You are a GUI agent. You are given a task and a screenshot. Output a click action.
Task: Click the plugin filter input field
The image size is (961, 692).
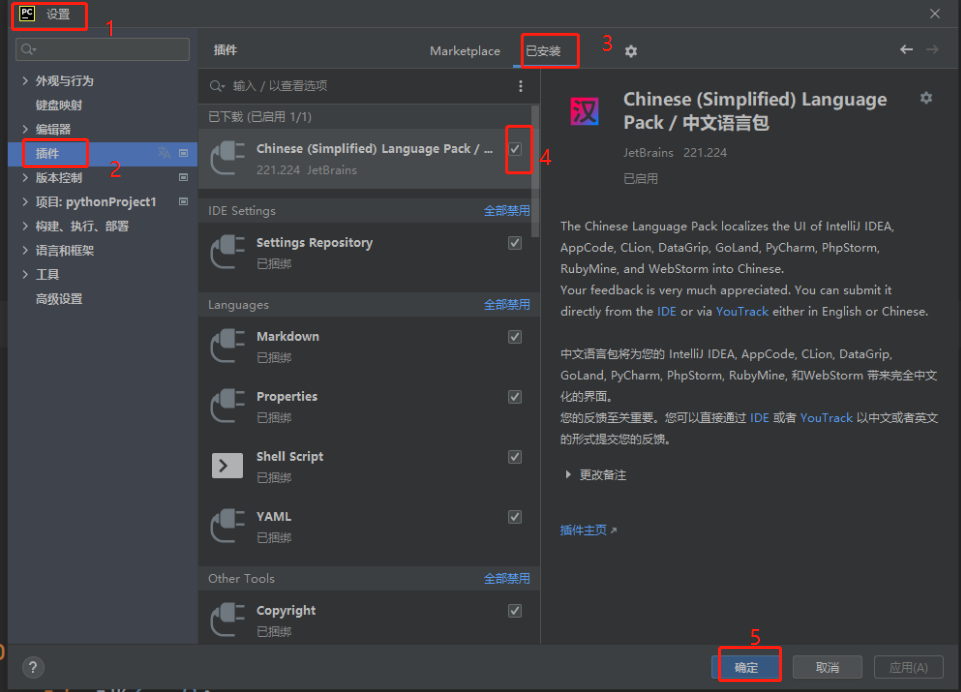(368, 86)
